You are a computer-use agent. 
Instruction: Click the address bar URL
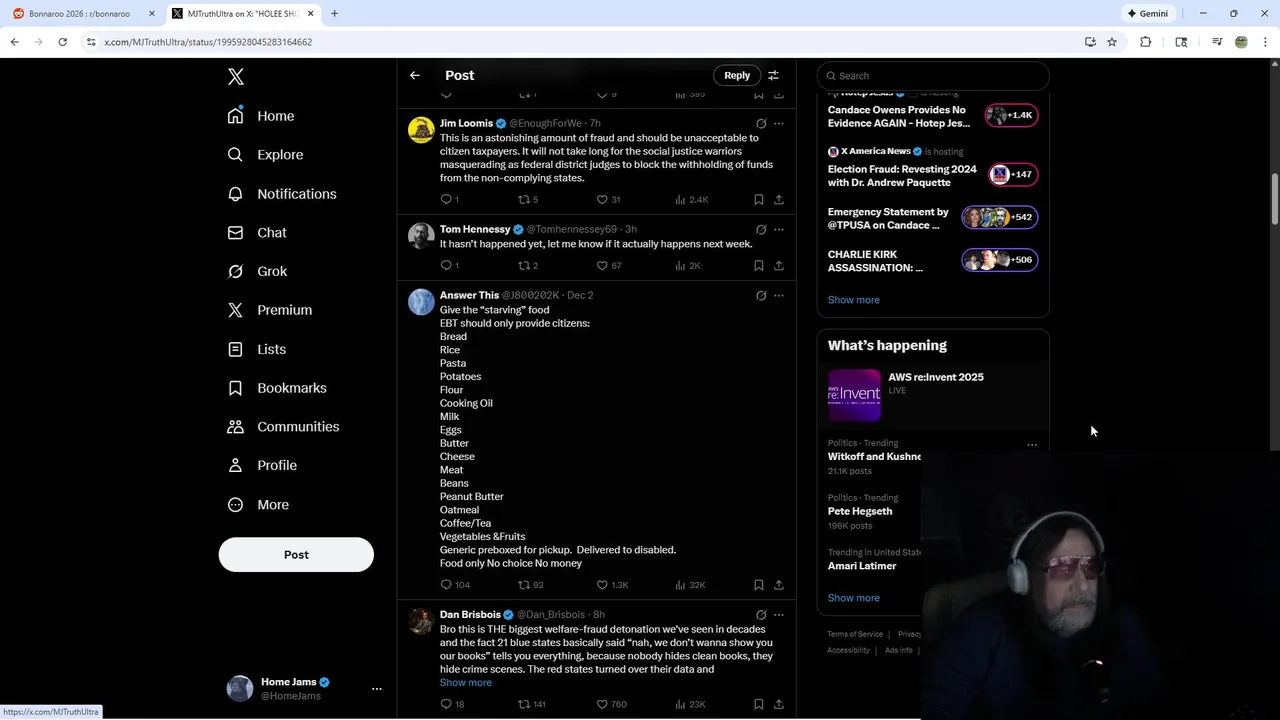[208, 42]
